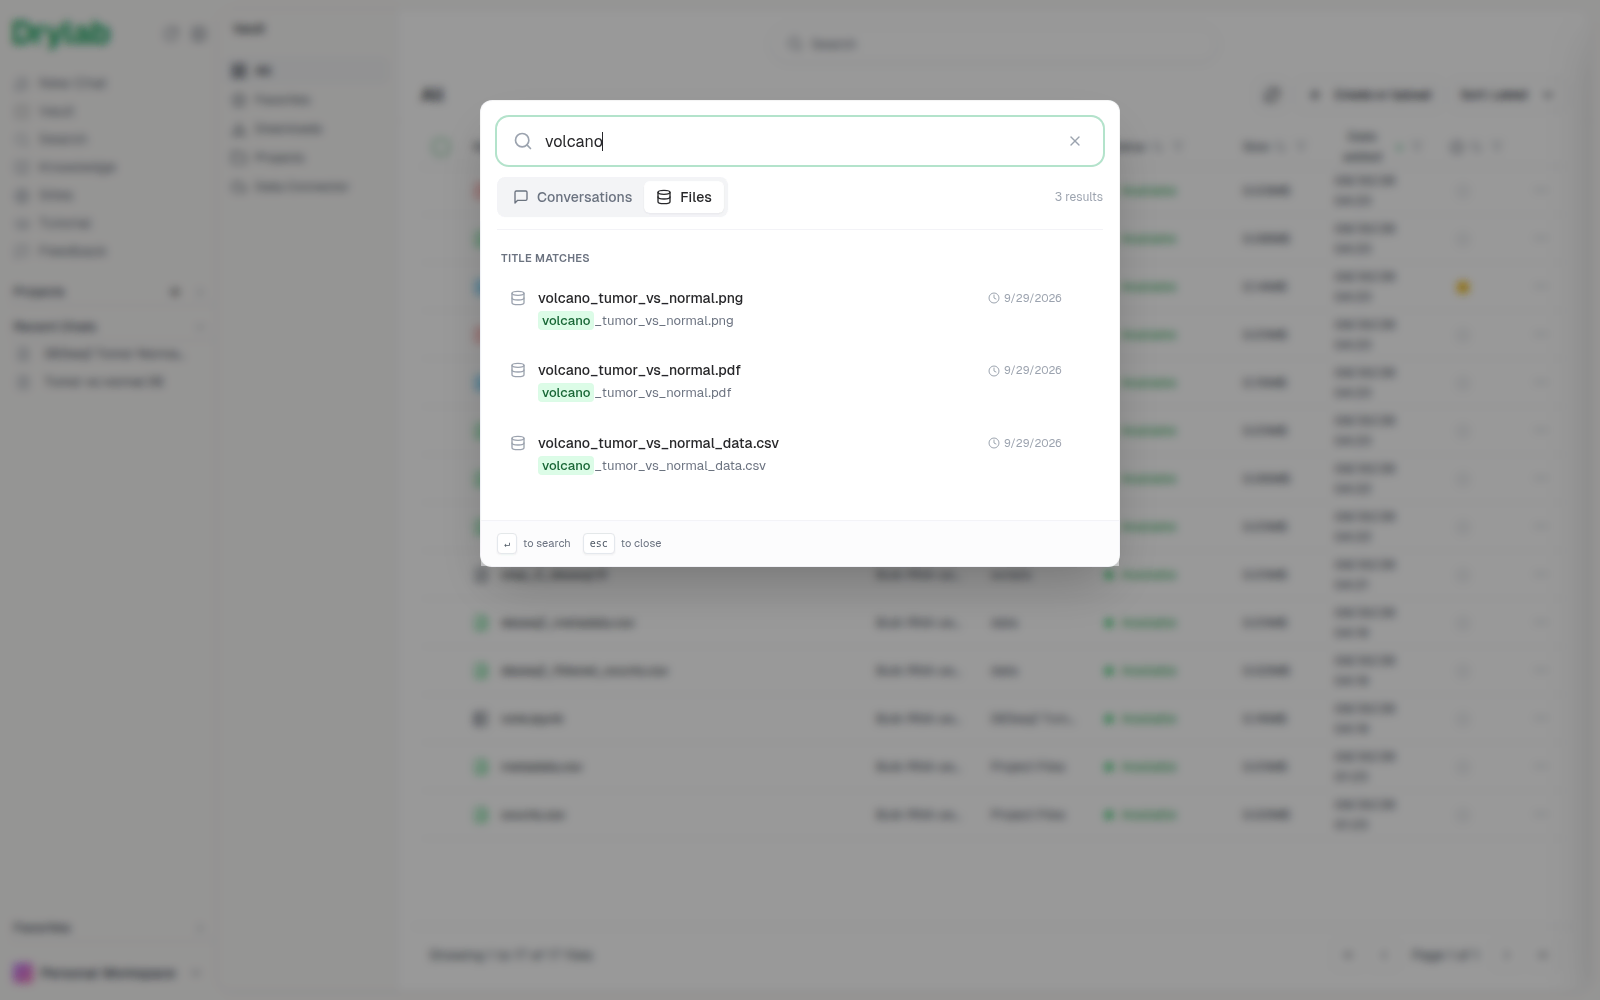Click the database icon in the Files tab

(664, 197)
